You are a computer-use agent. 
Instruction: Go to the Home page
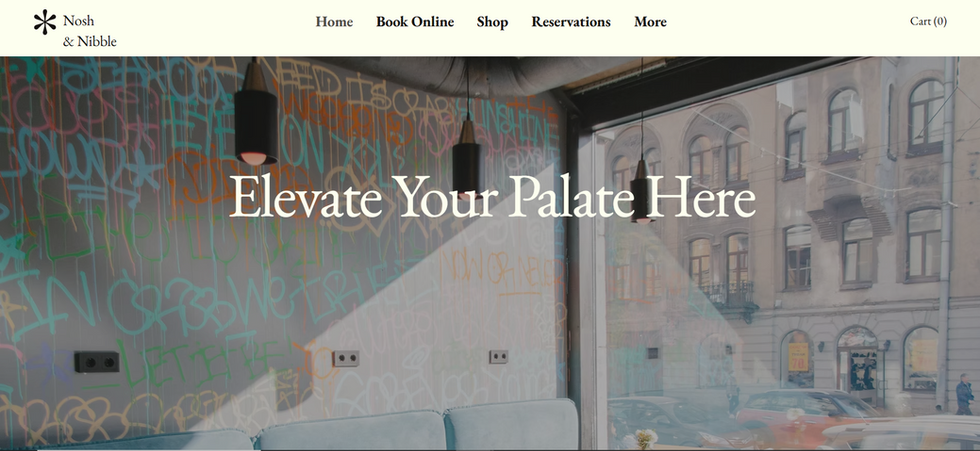pyautogui.click(x=334, y=22)
